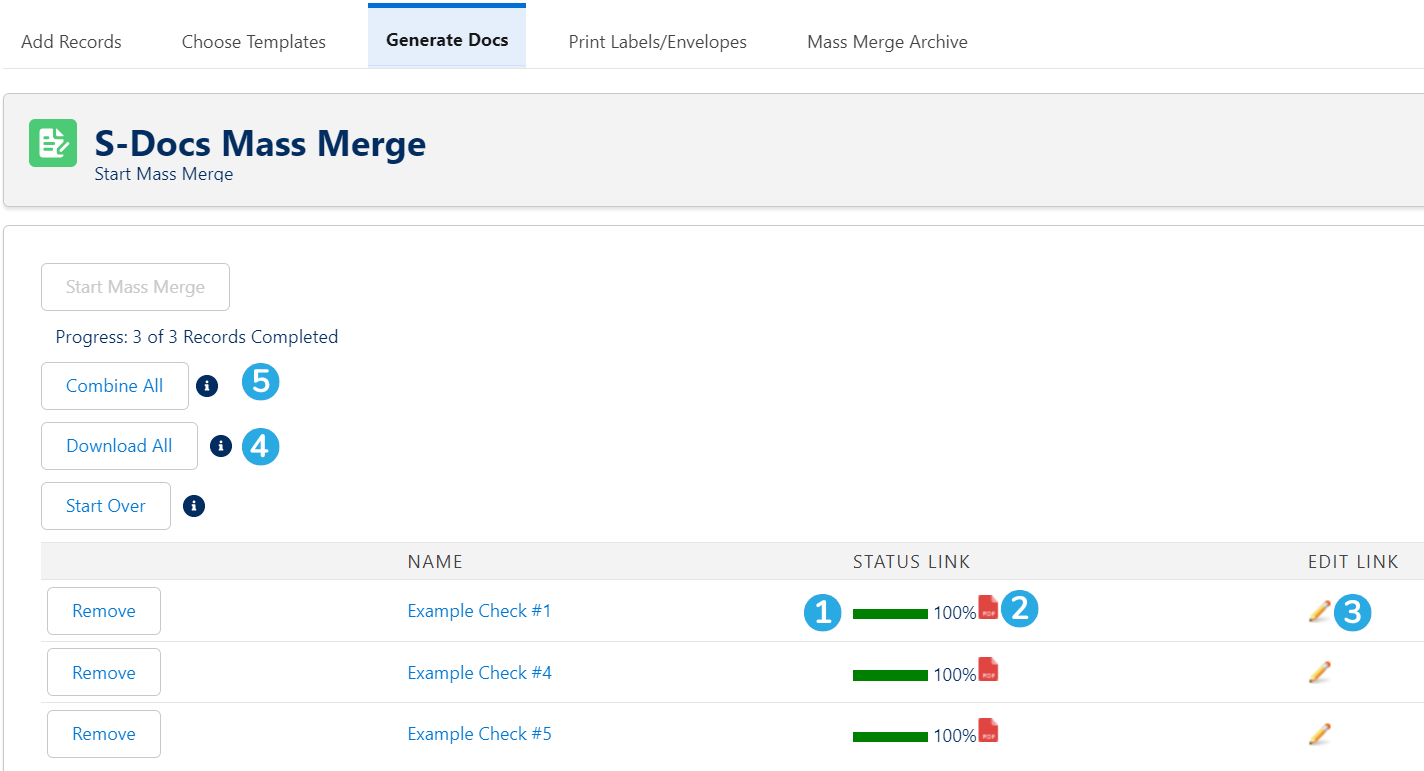Click the info icon beside Download All
1424x771 pixels.
coord(221,446)
